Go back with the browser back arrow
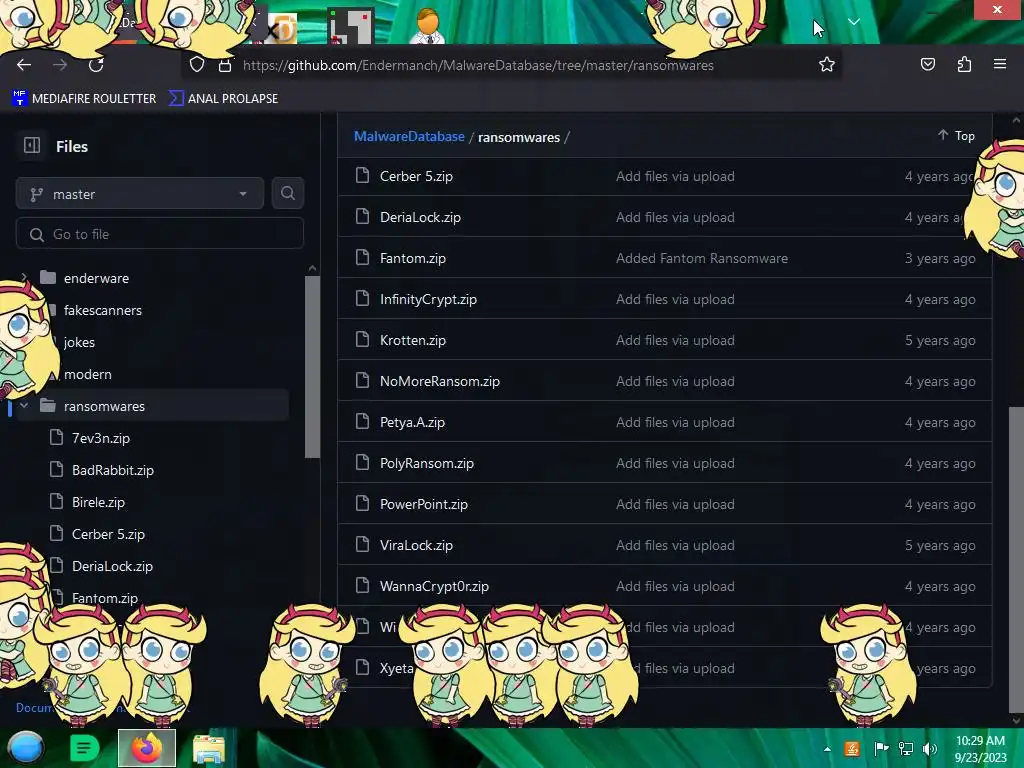1024x768 pixels. pyautogui.click(x=24, y=65)
